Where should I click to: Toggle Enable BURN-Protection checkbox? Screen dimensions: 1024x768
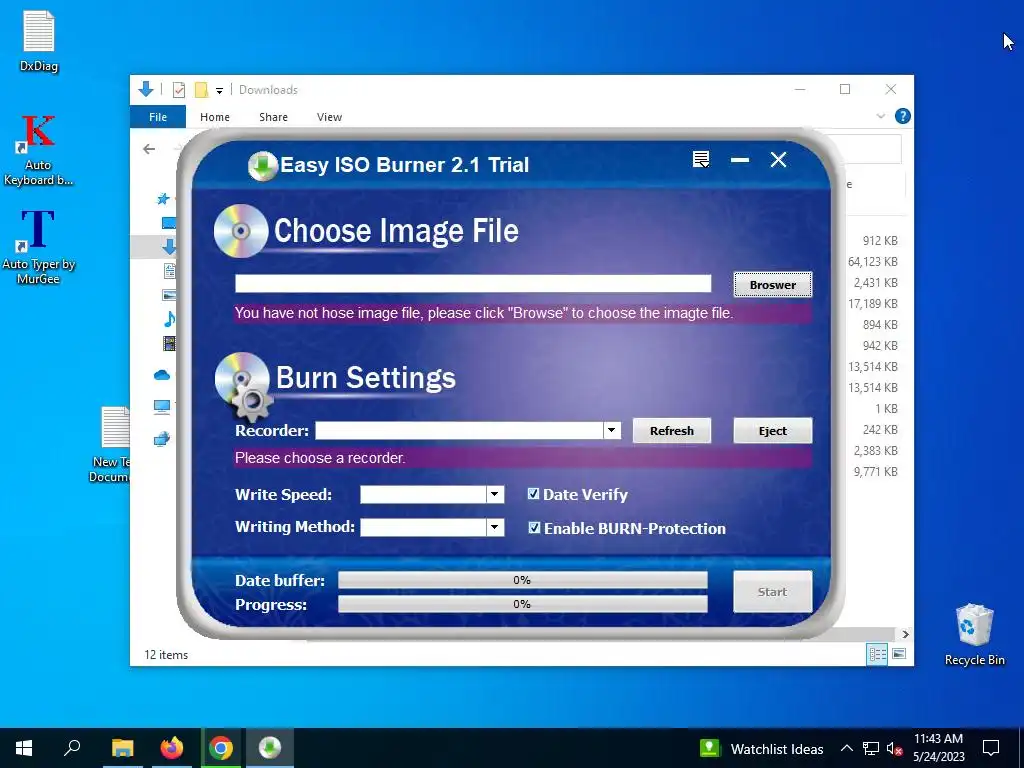point(534,528)
